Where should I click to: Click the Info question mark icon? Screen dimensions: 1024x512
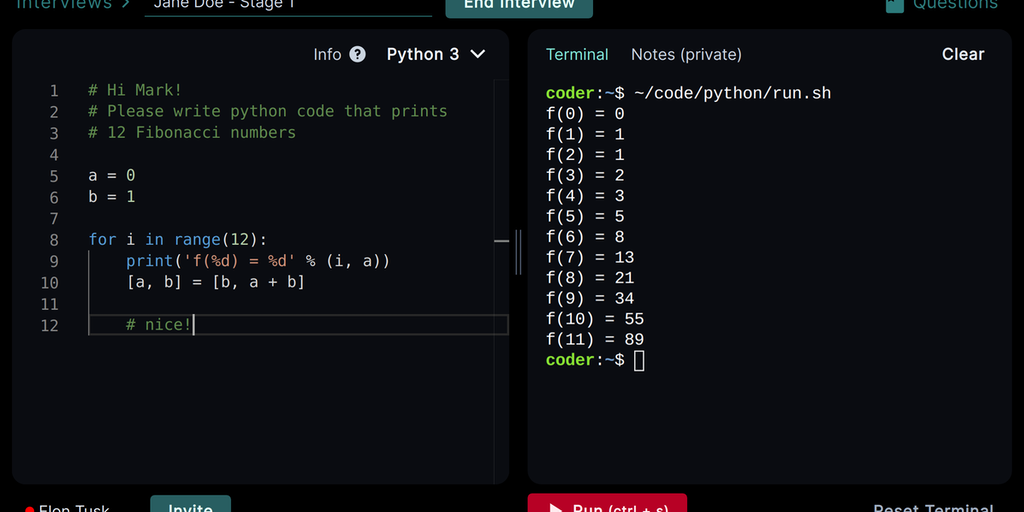pyautogui.click(x=357, y=55)
